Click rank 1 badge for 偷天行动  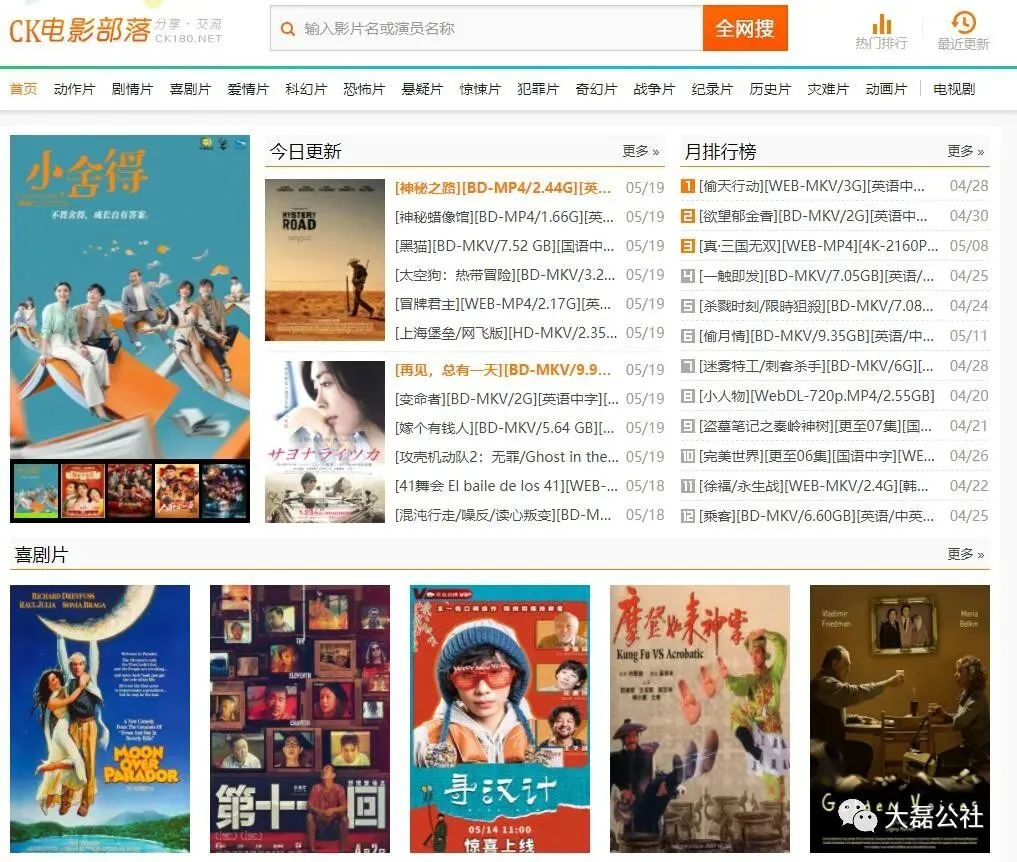(x=688, y=186)
